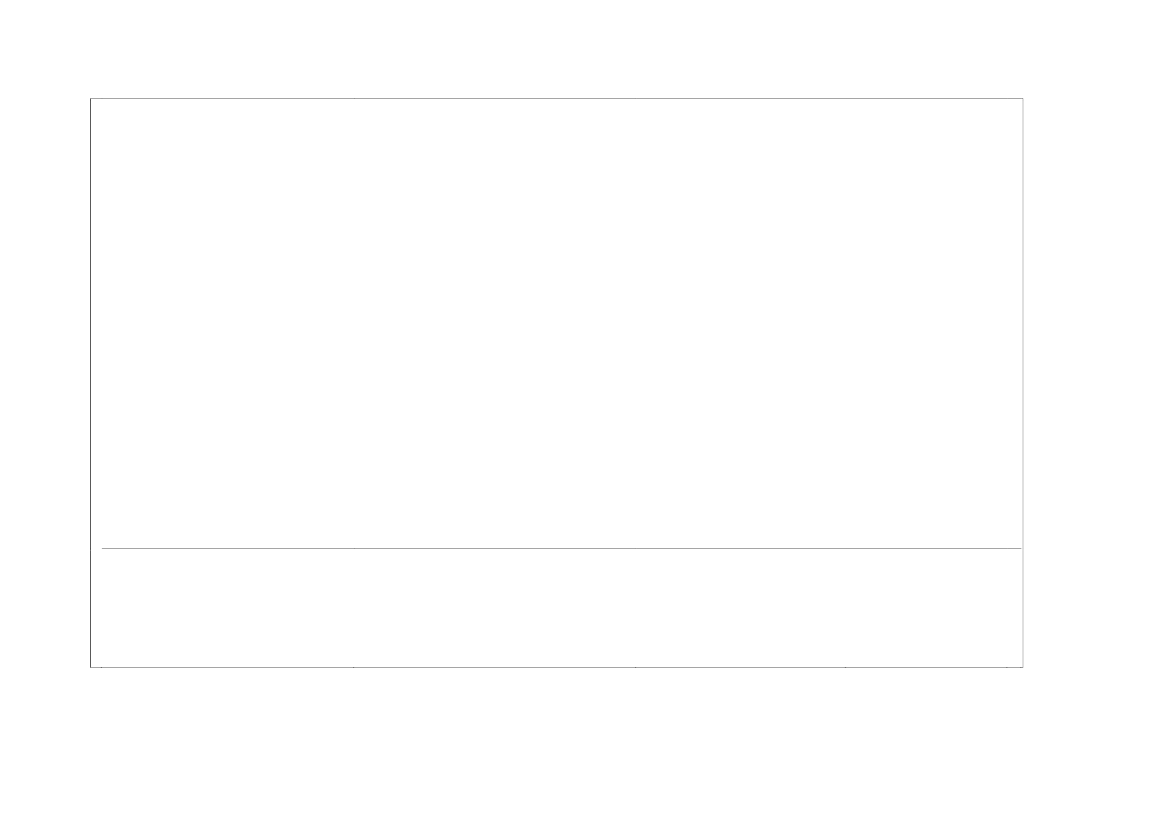Click the empty area above the horizontal line
Image resolution: width=1169 pixels, height=827 pixels.
pyautogui.click(x=557, y=323)
